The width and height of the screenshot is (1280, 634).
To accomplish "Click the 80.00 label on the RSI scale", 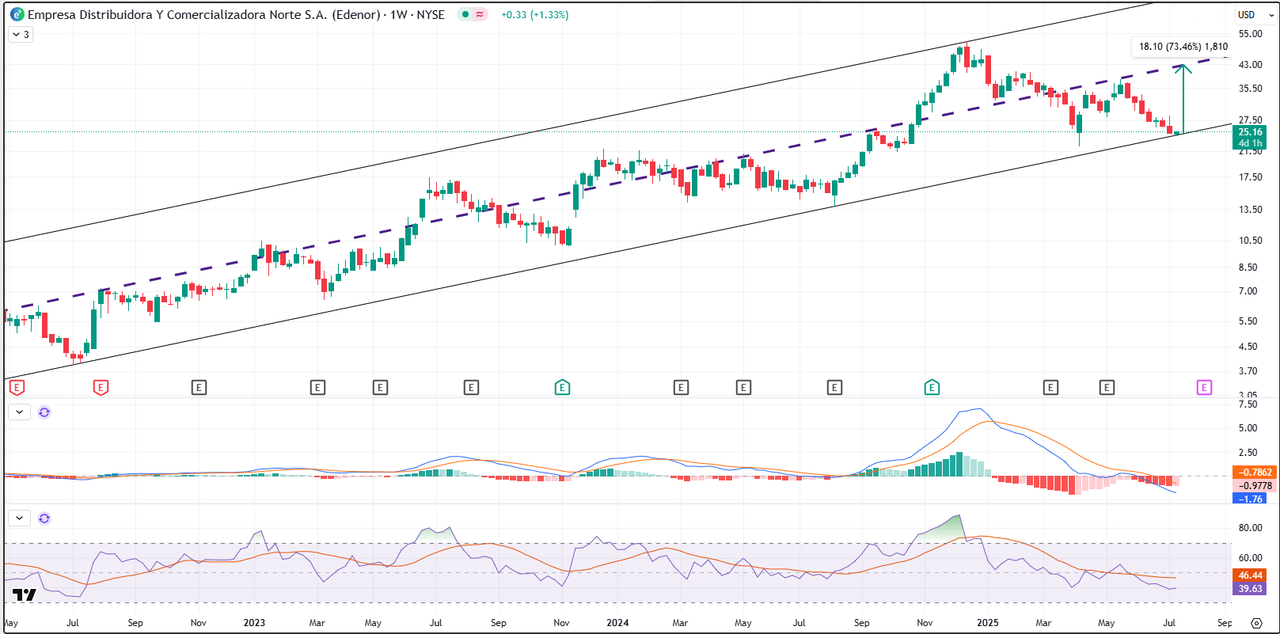I will pos(1250,528).
